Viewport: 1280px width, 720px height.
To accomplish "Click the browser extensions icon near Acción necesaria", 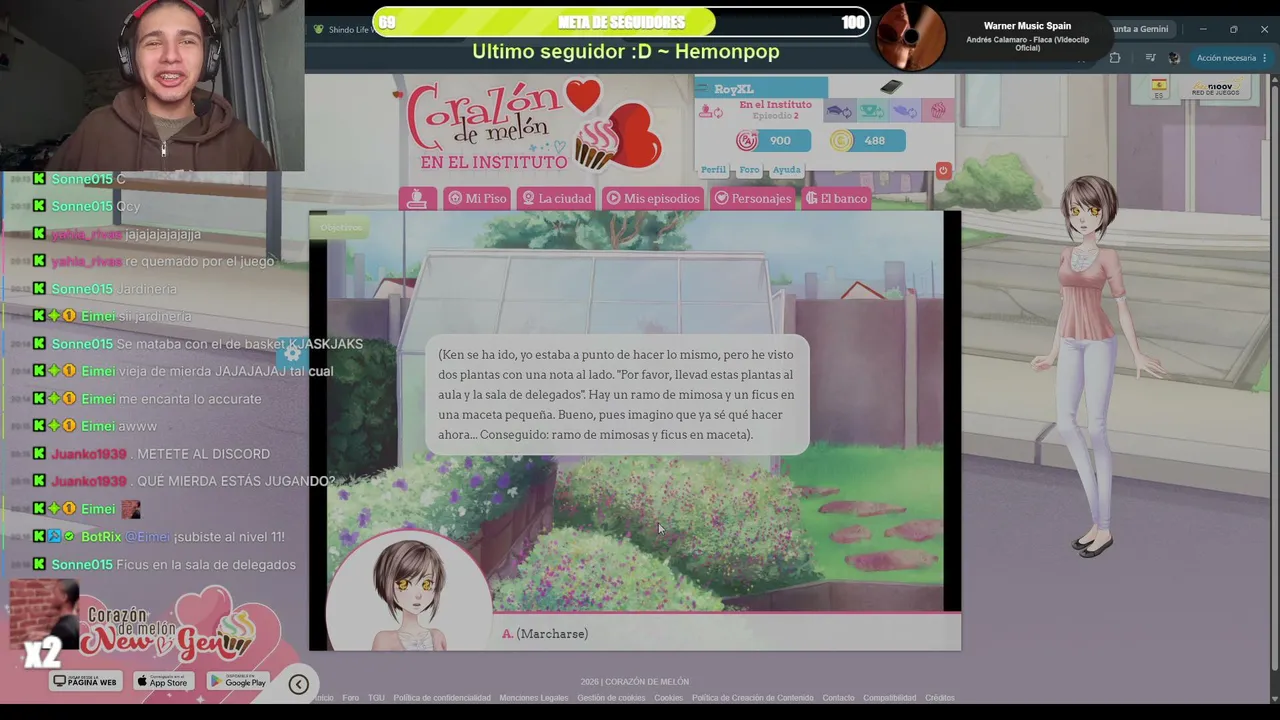I will (x=1115, y=58).
